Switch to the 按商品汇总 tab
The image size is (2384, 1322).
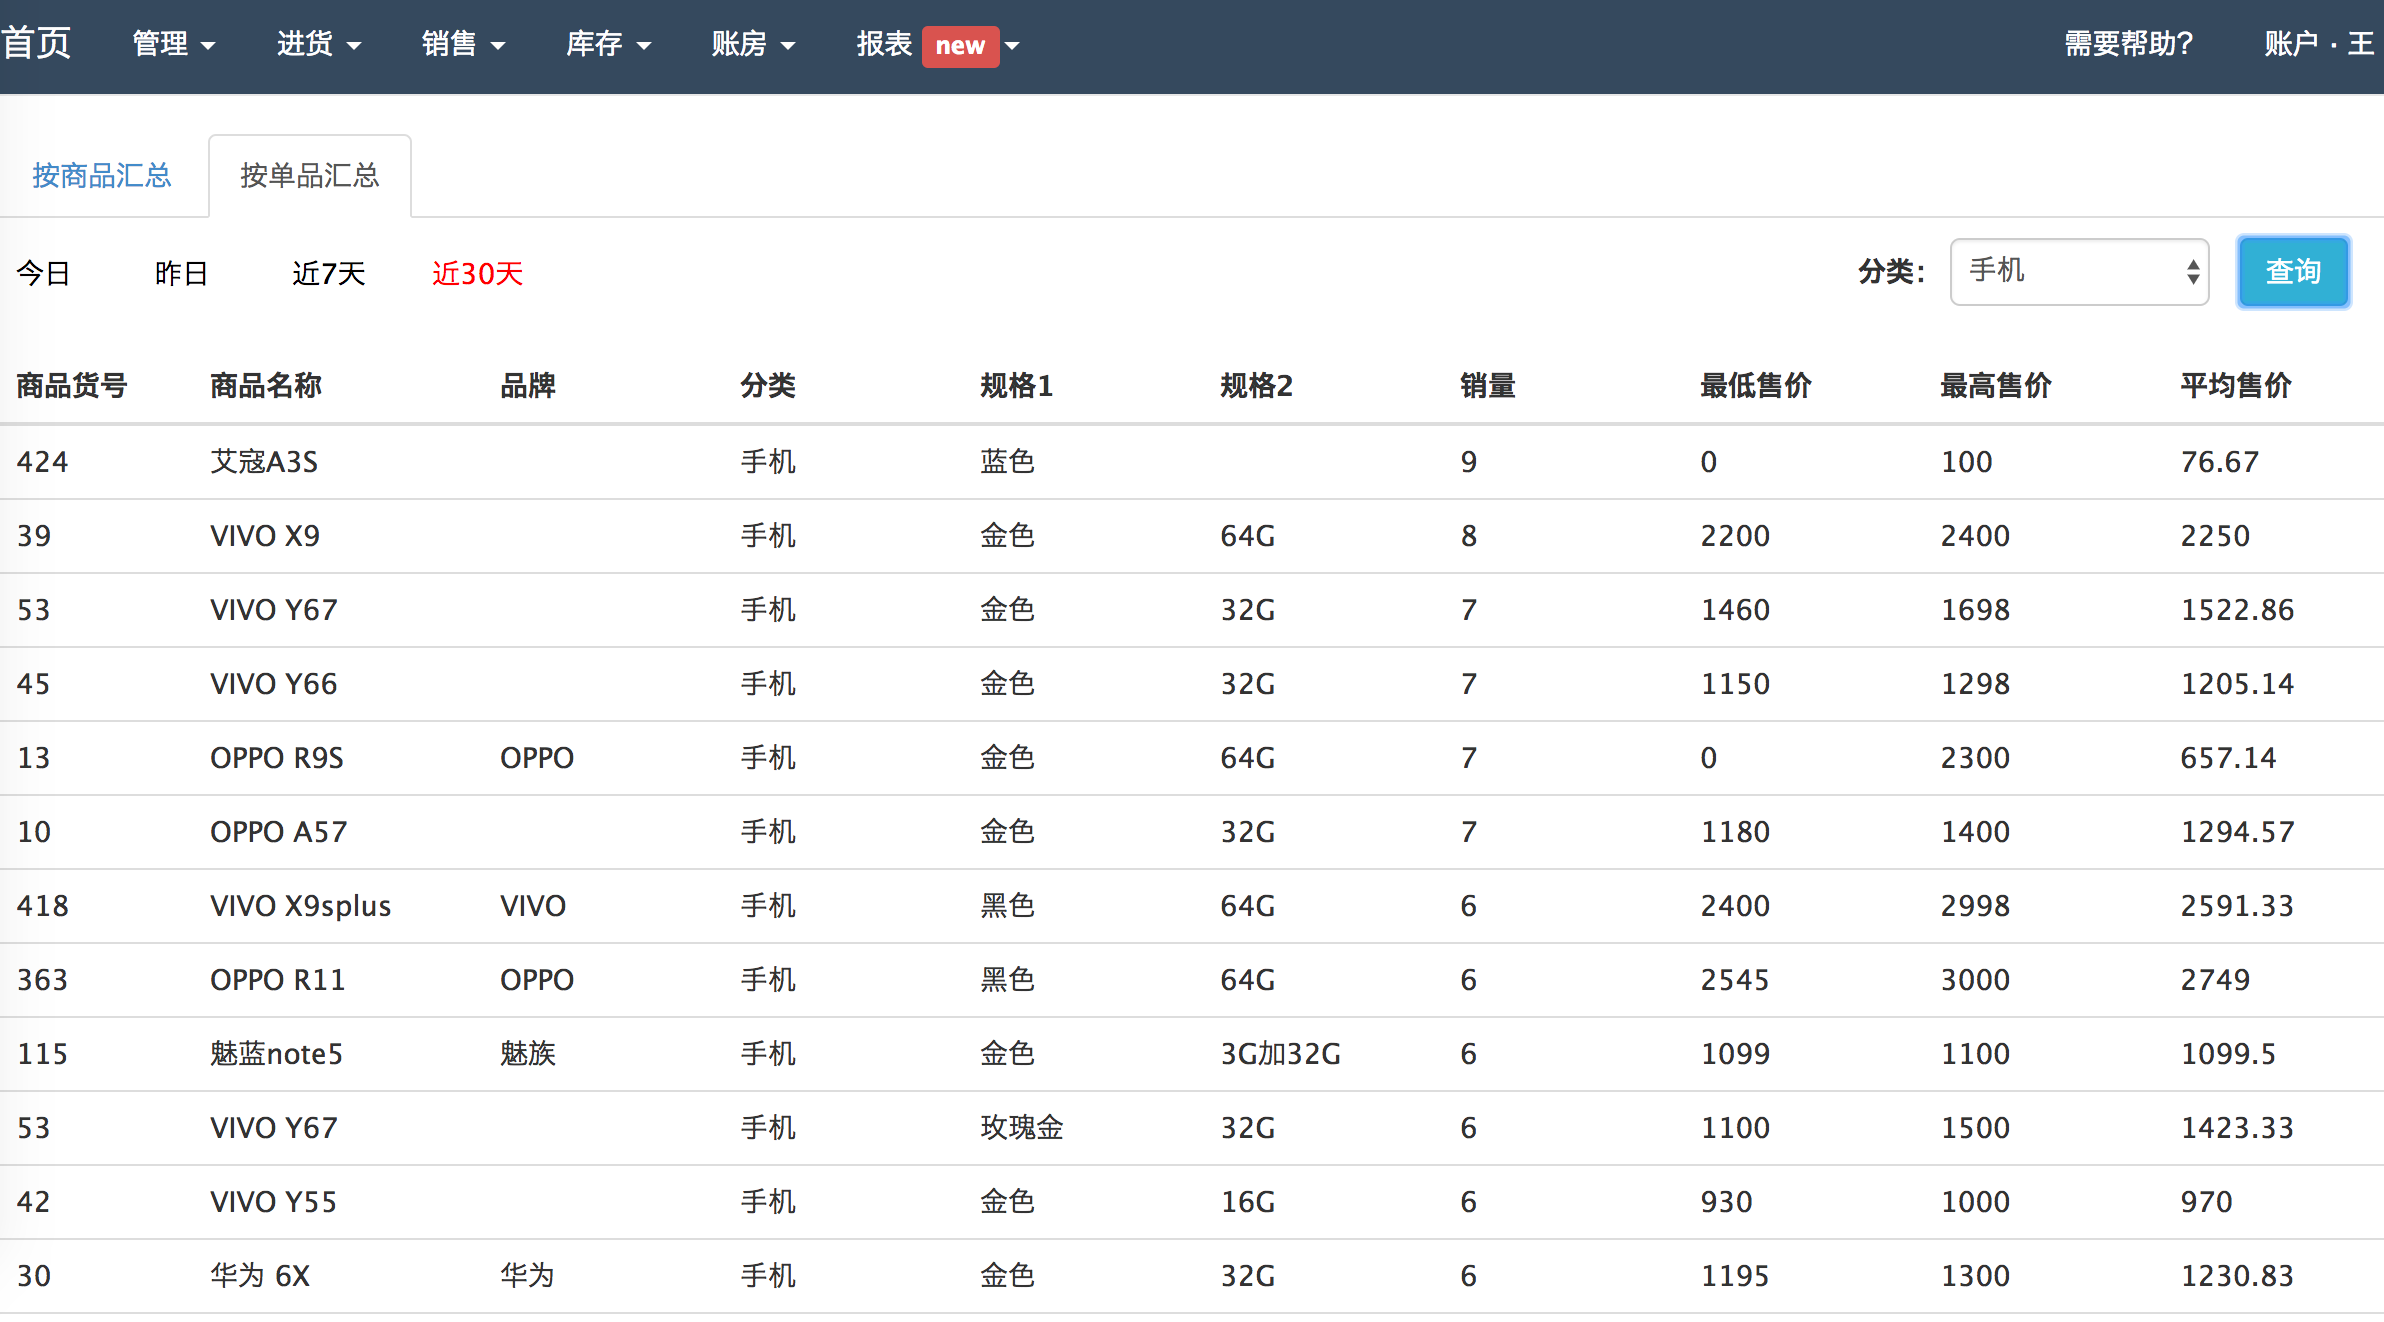tap(102, 175)
